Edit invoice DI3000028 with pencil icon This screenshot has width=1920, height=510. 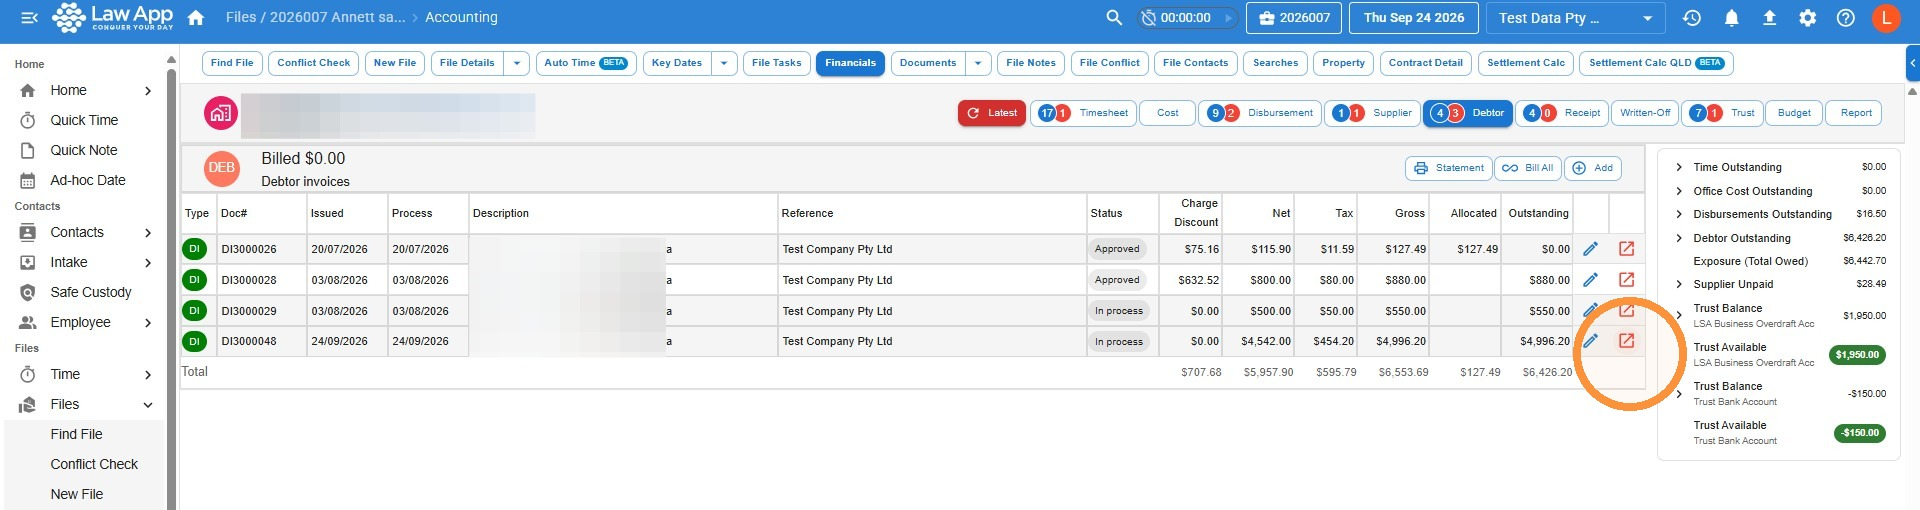coord(1590,280)
